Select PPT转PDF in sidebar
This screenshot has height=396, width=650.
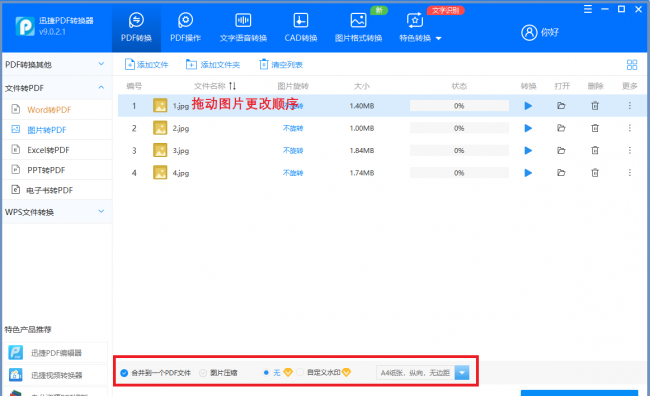(57, 170)
